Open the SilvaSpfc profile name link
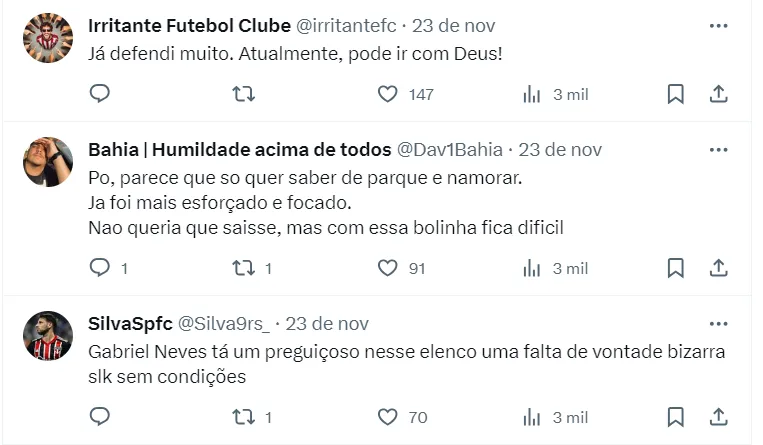The width and height of the screenshot is (763, 445). pyautogui.click(x=130, y=324)
